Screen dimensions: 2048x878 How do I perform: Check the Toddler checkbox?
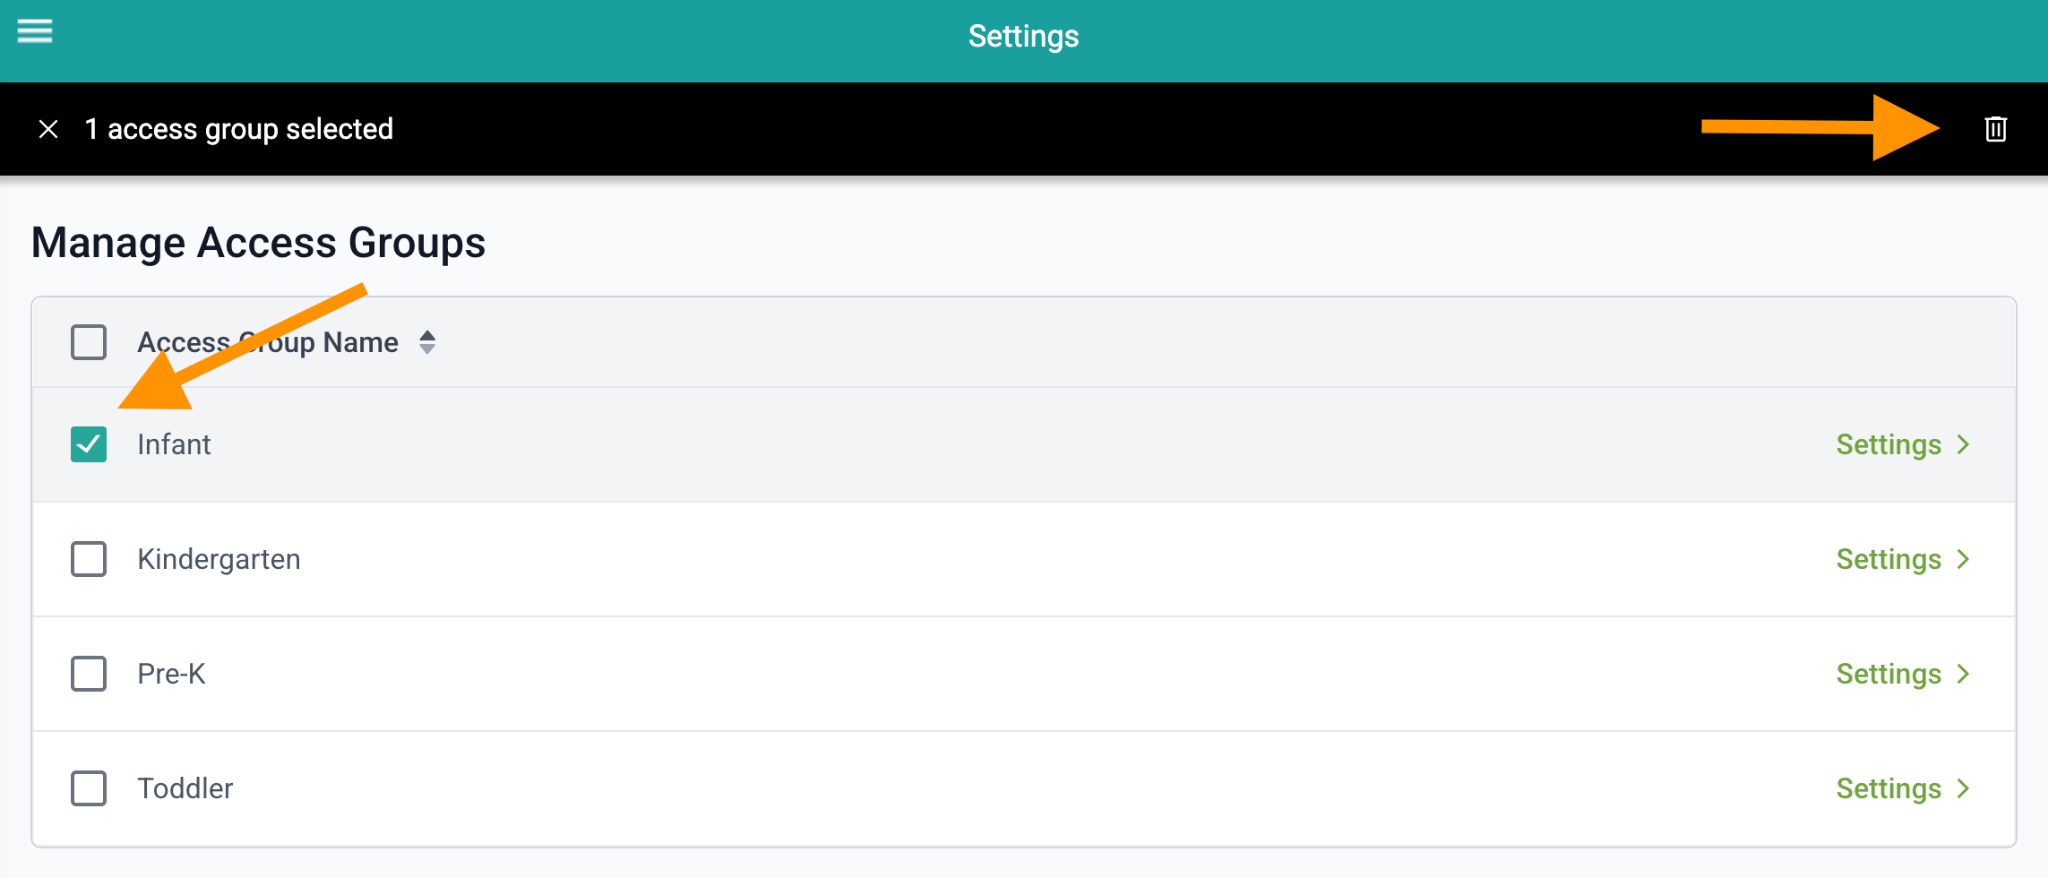[89, 788]
